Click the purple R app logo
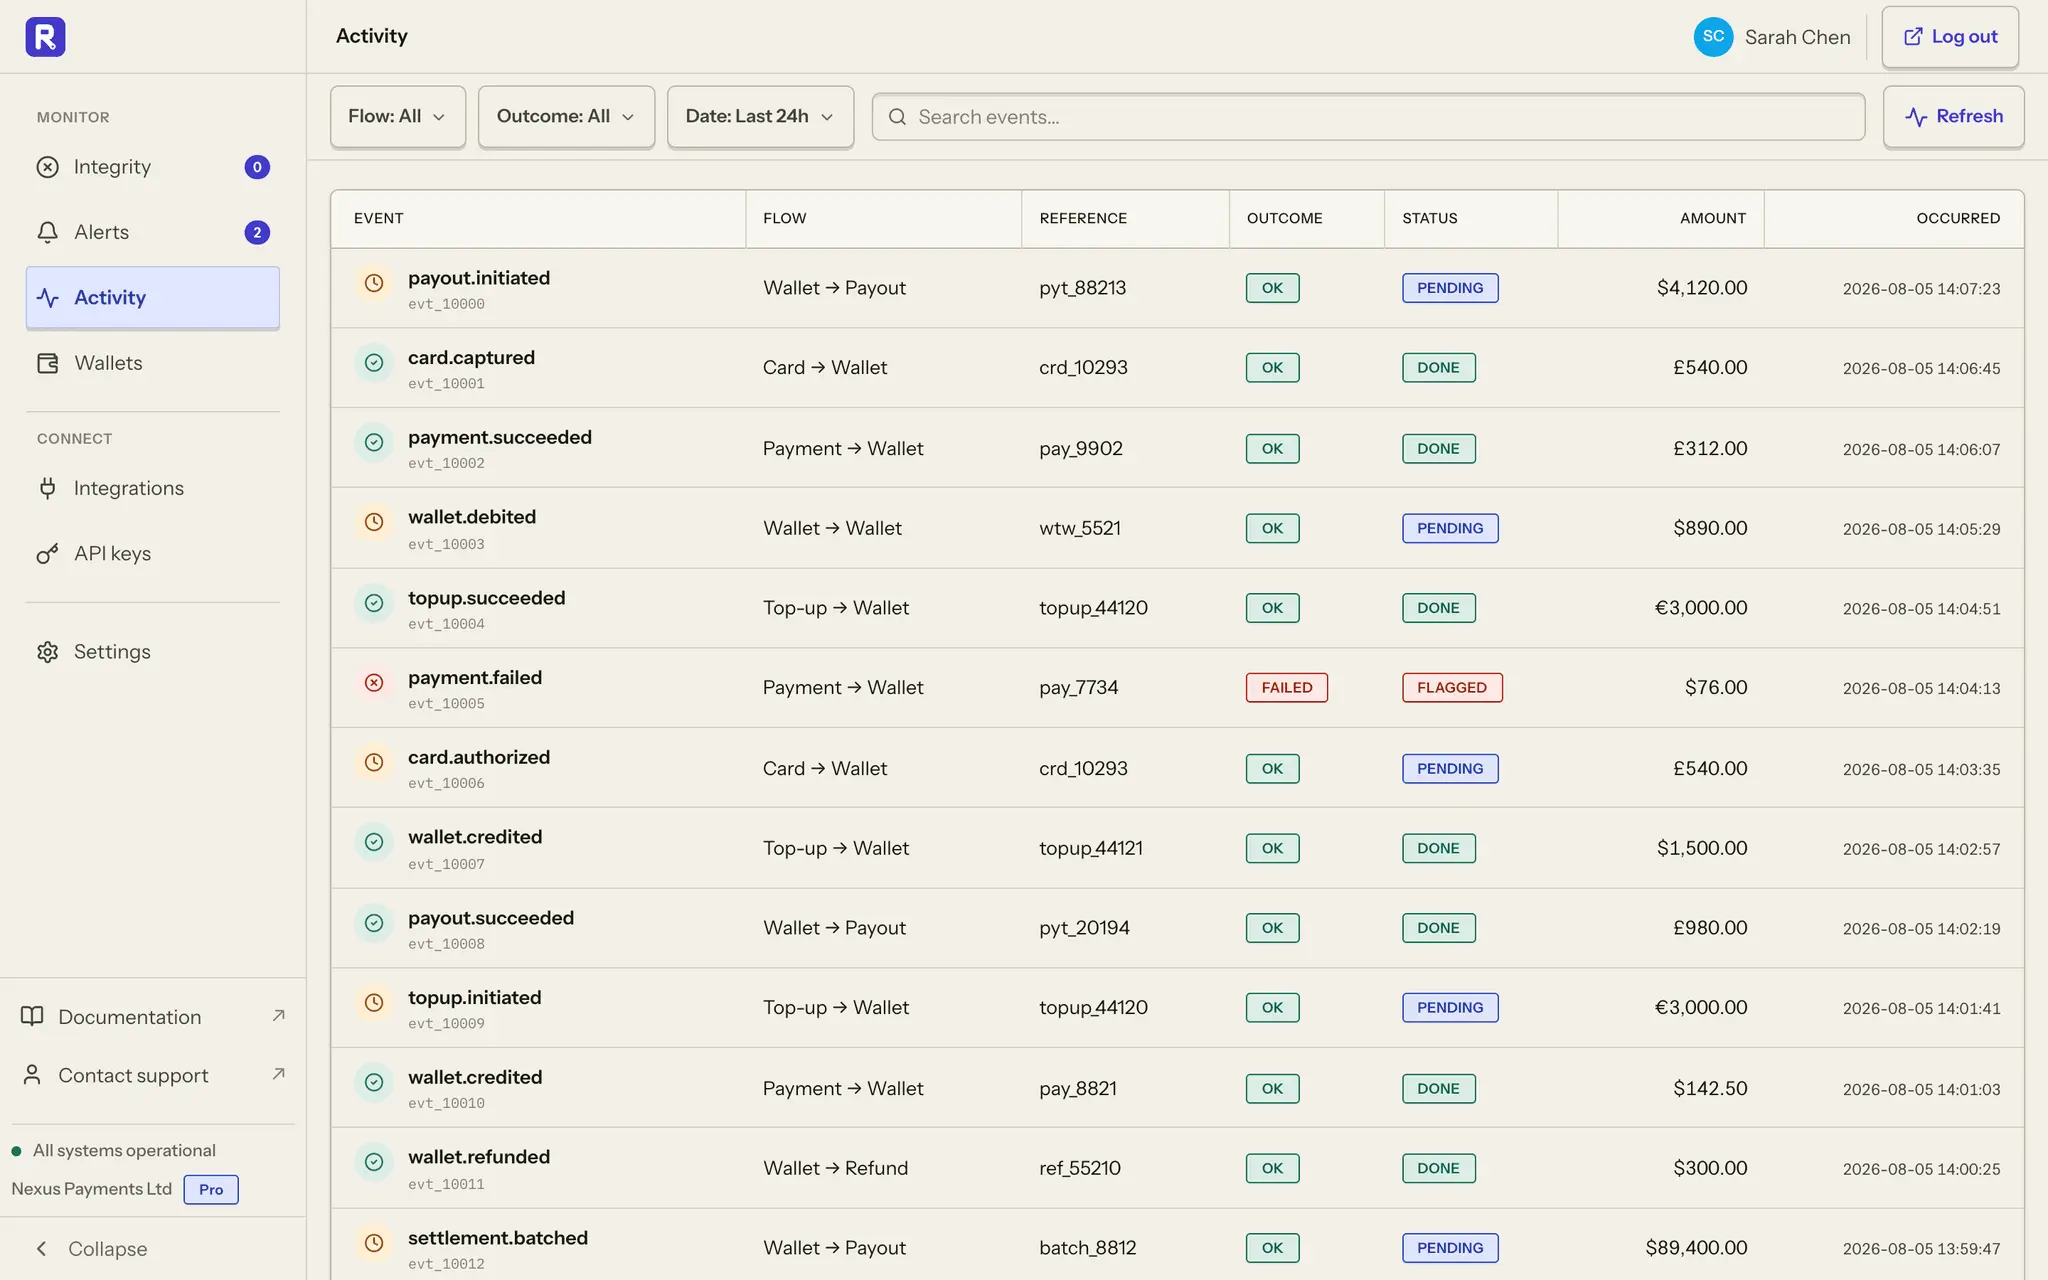 tap(45, 37)
